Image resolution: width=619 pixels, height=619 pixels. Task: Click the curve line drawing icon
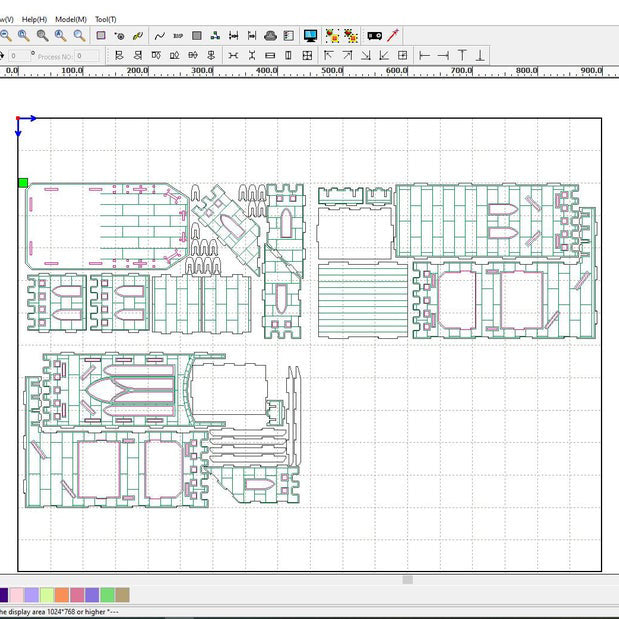[159, 36]
